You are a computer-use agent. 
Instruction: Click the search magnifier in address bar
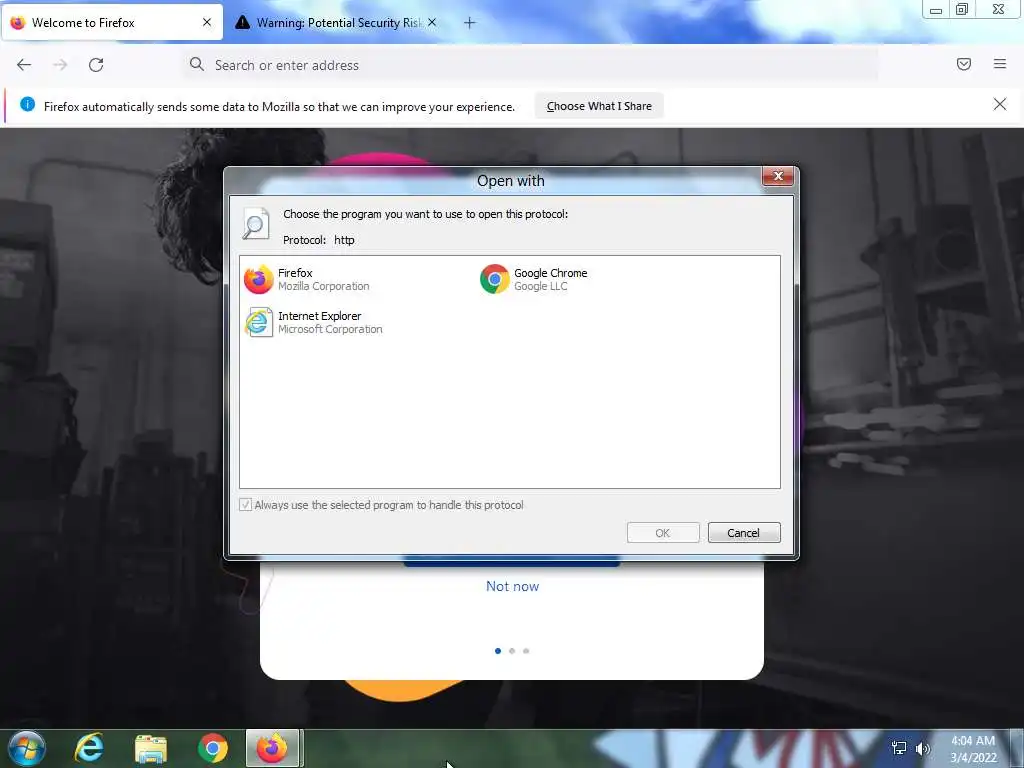click(197, 64)
